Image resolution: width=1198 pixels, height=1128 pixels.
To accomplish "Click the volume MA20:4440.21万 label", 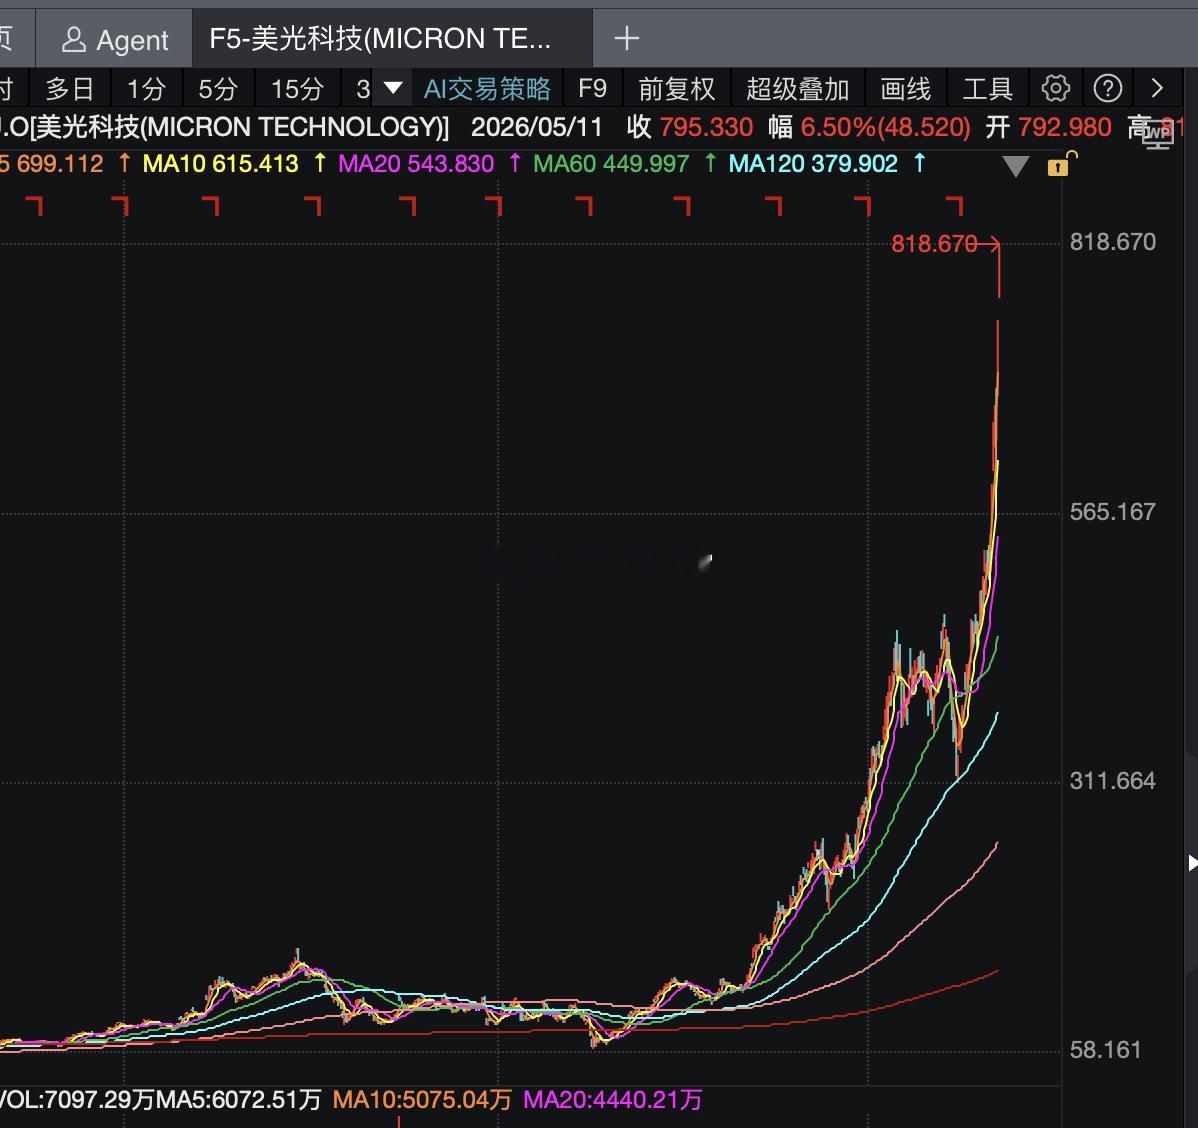I will pos(612,1100).
